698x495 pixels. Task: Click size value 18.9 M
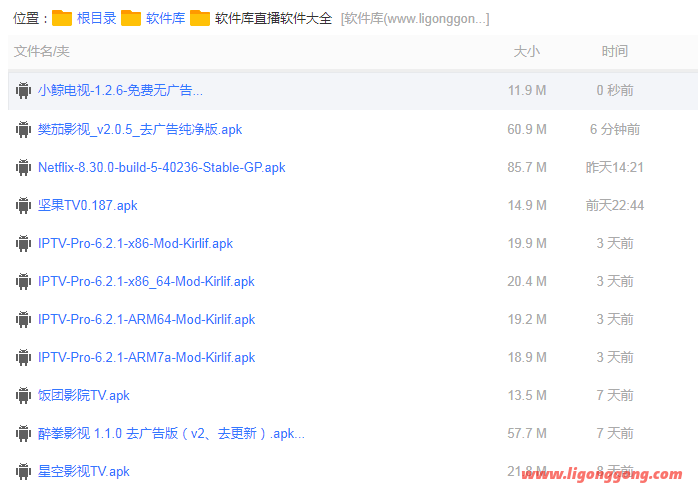point(527,357)
